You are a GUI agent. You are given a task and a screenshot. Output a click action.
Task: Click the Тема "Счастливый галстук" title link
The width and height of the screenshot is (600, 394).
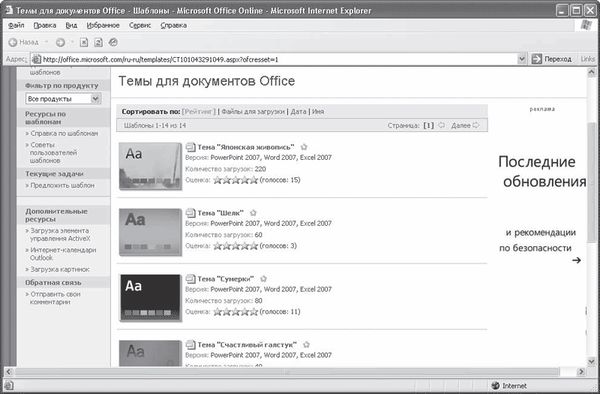(x=247, y=345)
